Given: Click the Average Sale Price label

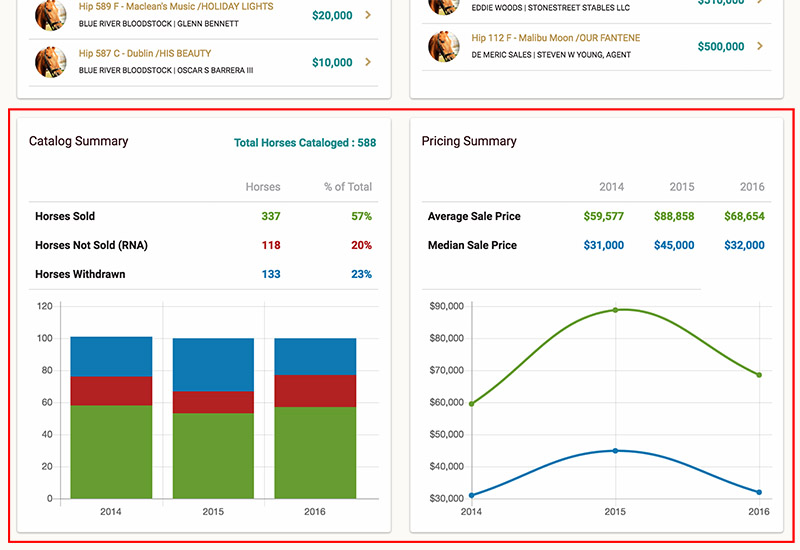Looking at the screenshot, I should point(474,216).
